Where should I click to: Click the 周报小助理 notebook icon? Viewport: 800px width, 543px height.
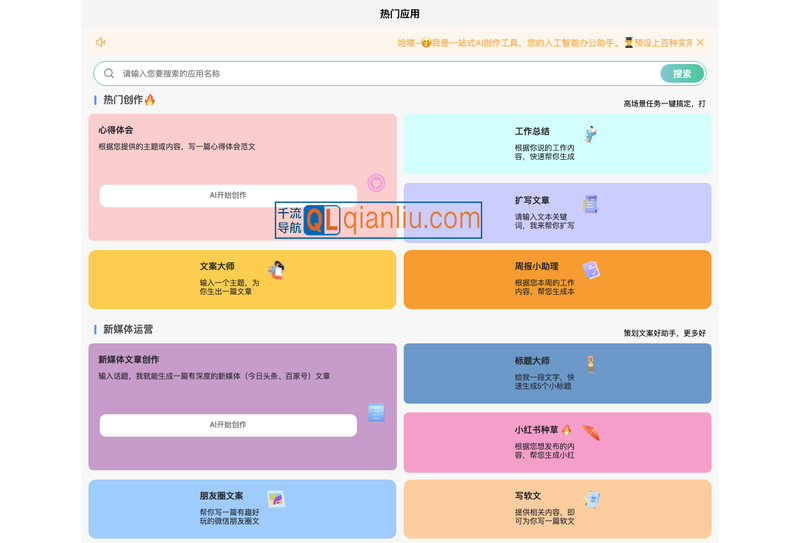point(591,270)
